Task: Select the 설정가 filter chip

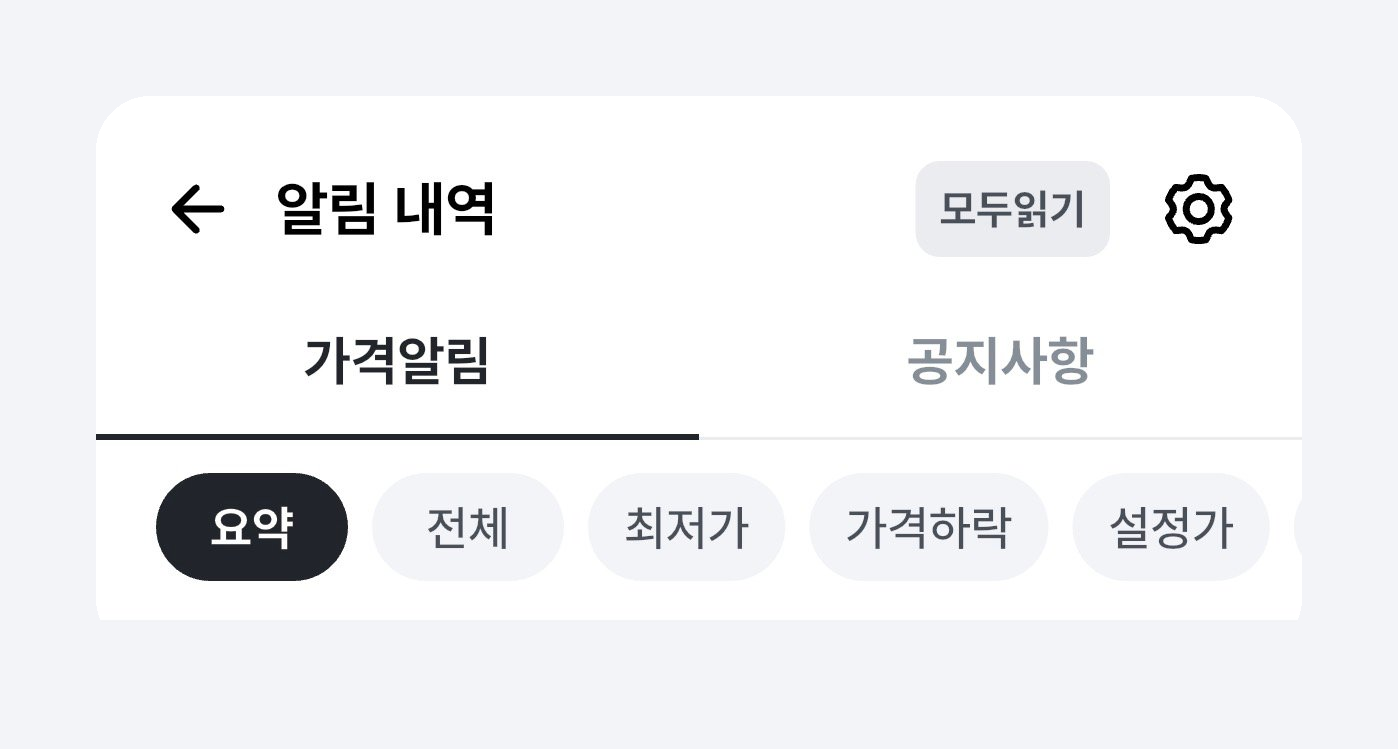Action: pyautogui.click(x=1171, y=527)
